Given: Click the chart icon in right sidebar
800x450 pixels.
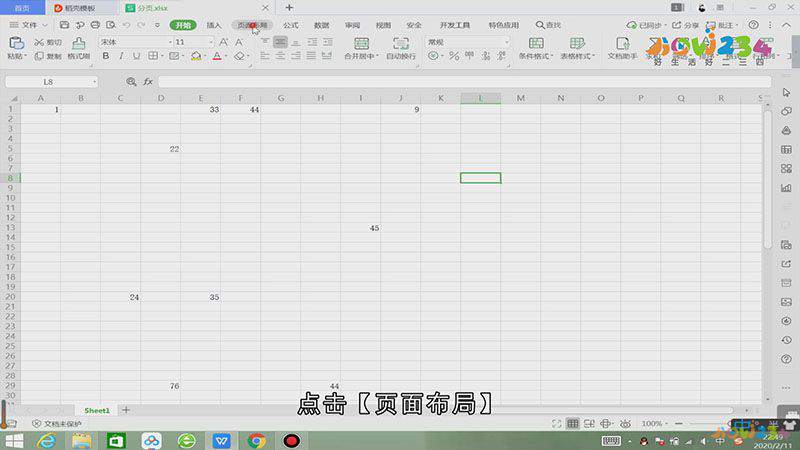Looking at the screenshot, I should 786,188.
